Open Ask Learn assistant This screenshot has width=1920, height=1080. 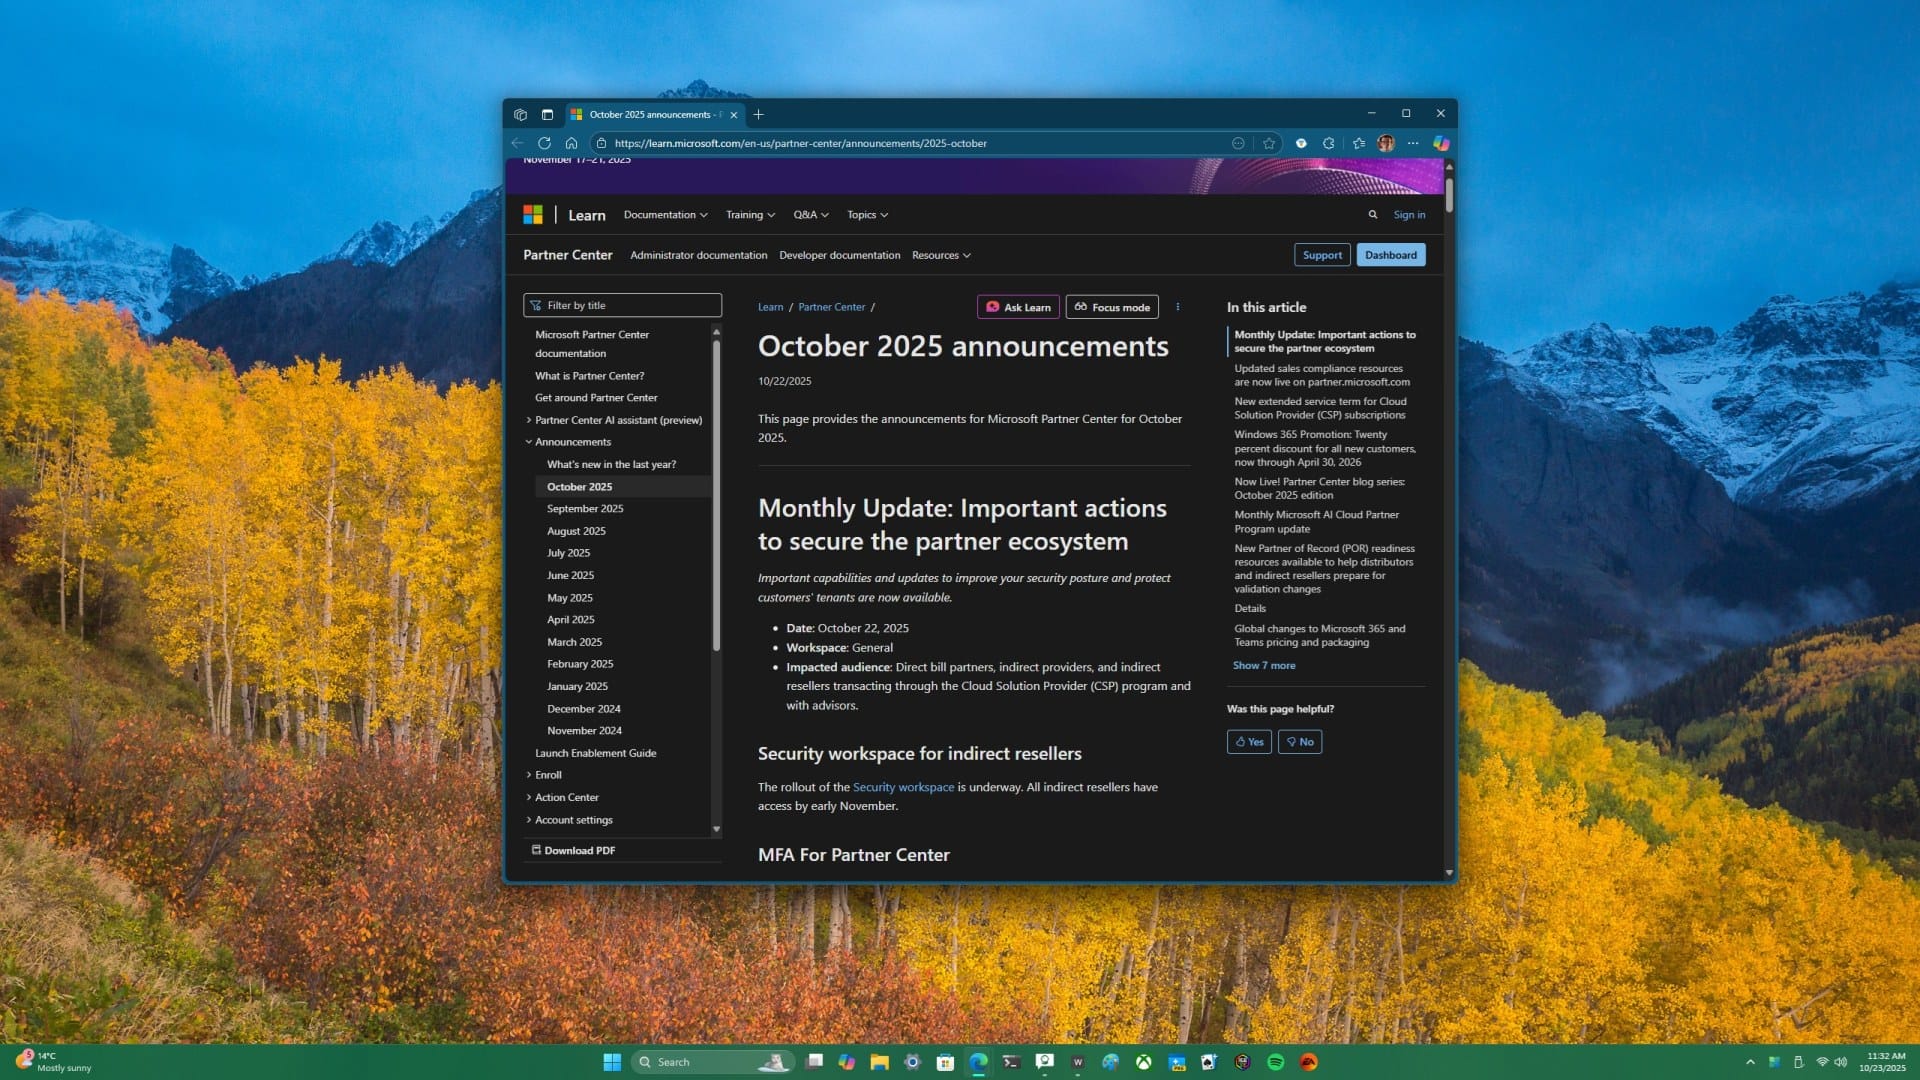[1018, 307]
